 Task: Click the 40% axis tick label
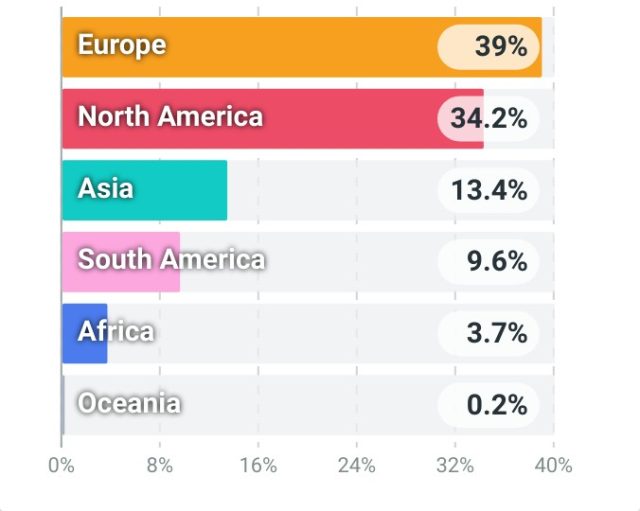(553, 465)
